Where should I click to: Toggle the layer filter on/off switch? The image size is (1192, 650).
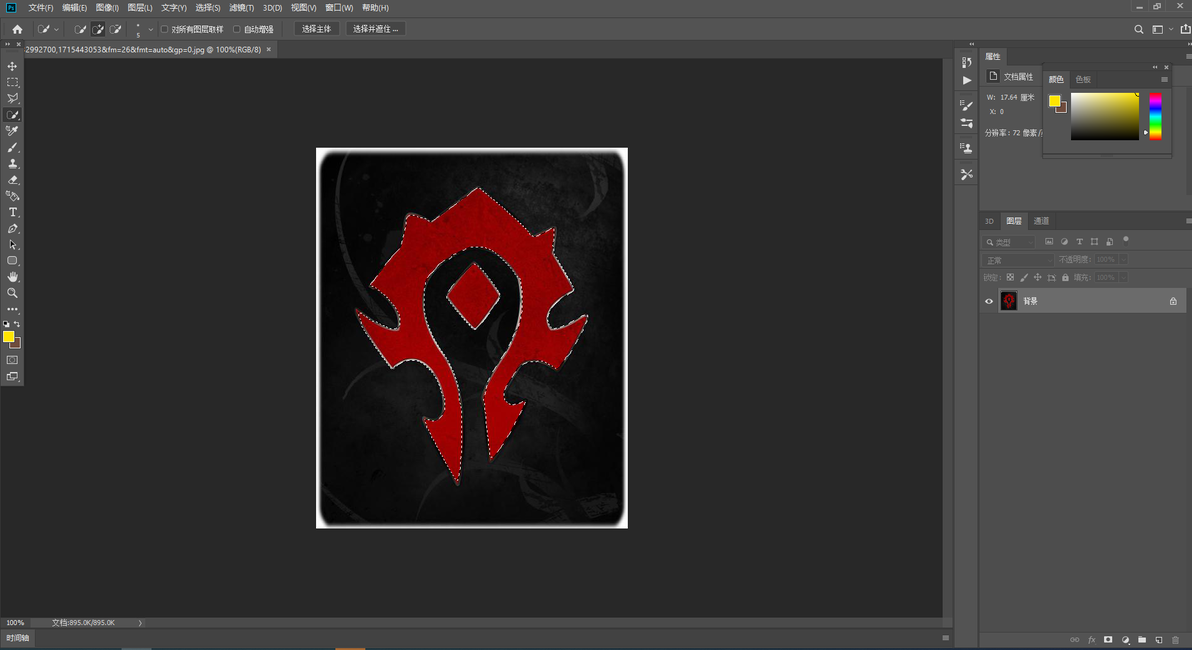coord(1126,240)
